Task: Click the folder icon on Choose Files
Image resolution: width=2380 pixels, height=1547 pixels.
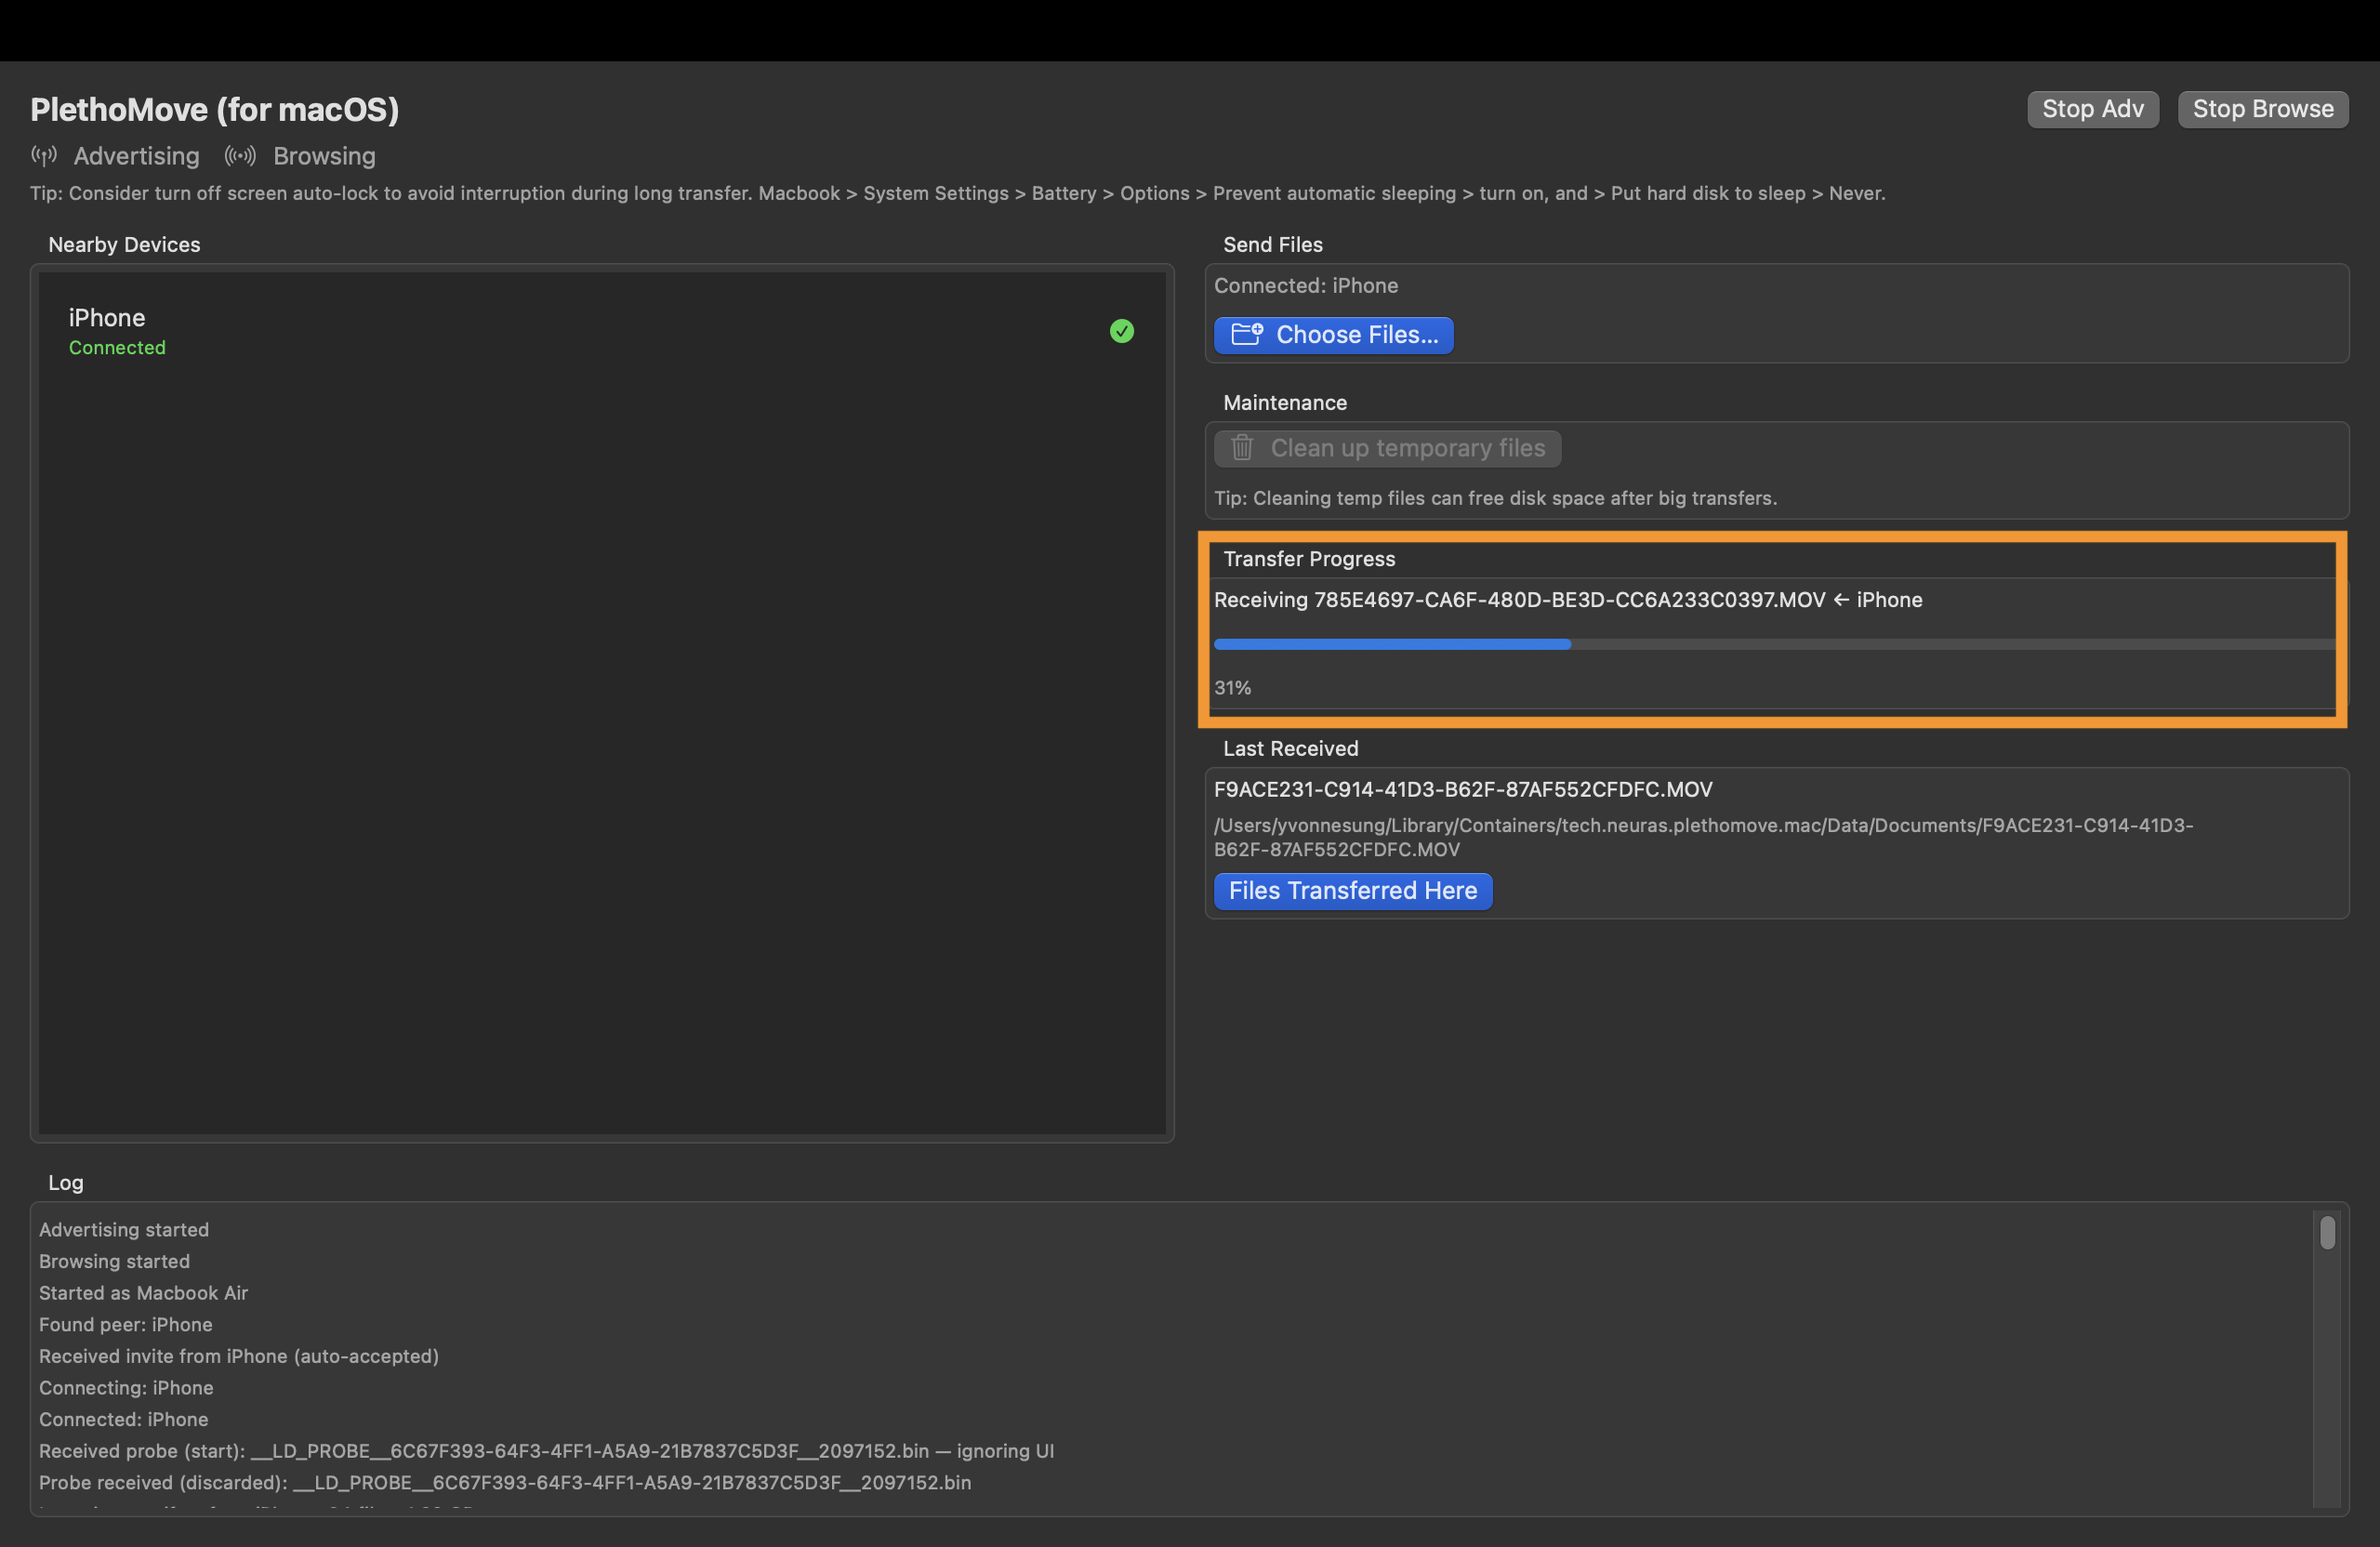Action: point(1246,334)
